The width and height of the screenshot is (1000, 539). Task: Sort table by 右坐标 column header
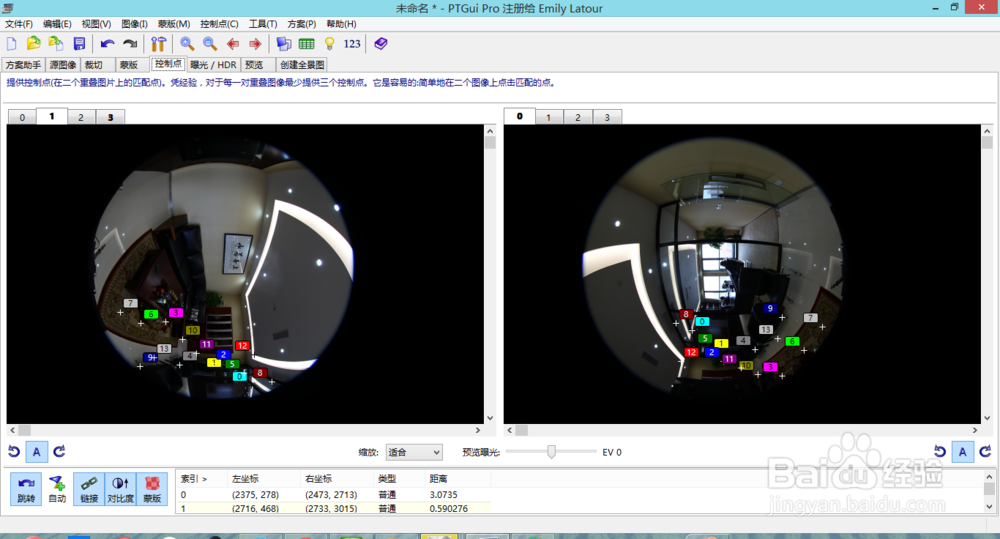336,478
